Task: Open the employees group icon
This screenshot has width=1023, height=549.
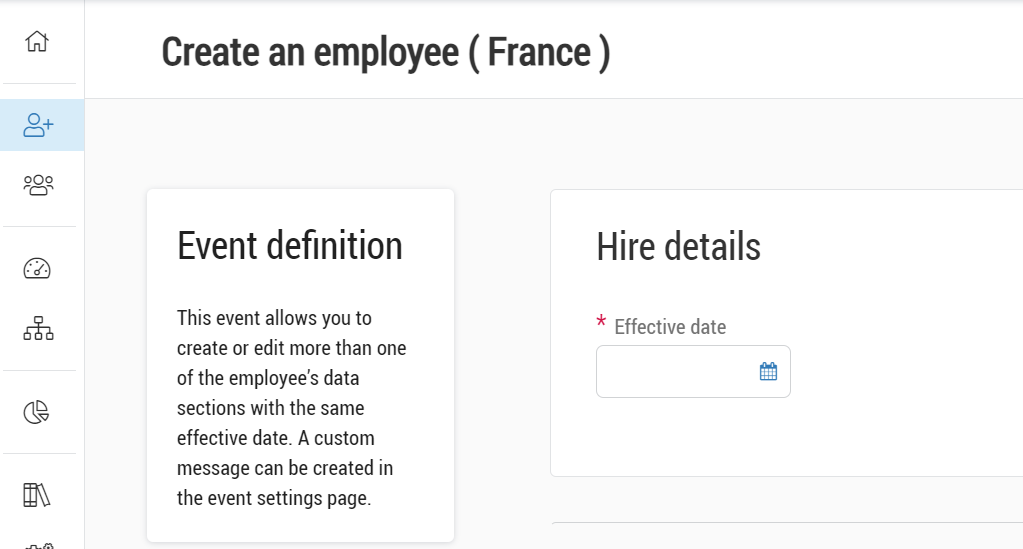Action: click(x=38, y=184)
